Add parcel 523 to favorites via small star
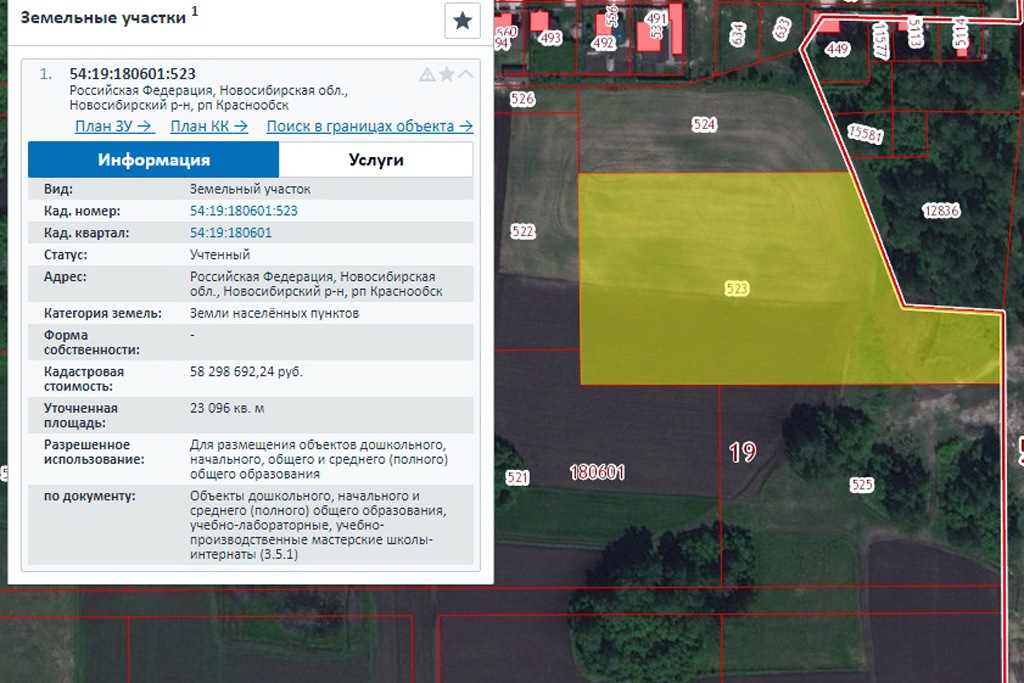 [x=446, y=74]
